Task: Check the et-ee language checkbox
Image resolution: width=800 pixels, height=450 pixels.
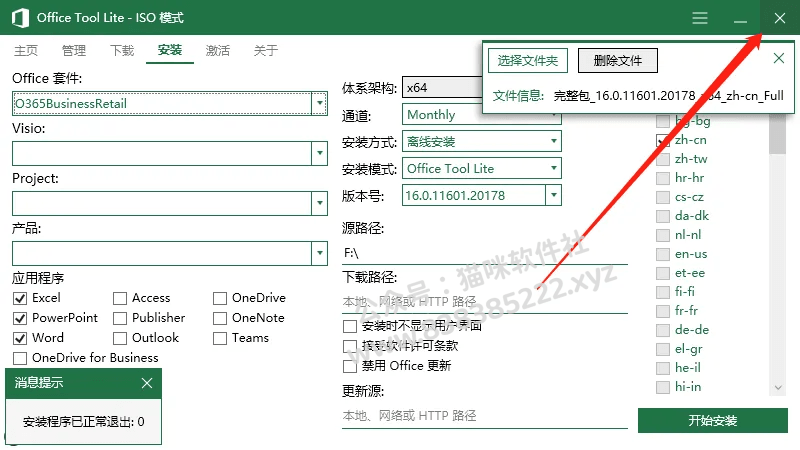Action: point(663,273)
